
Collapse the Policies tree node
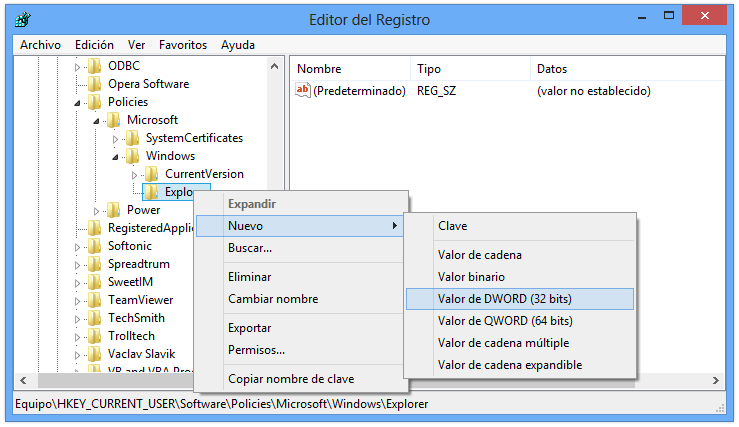78,102
